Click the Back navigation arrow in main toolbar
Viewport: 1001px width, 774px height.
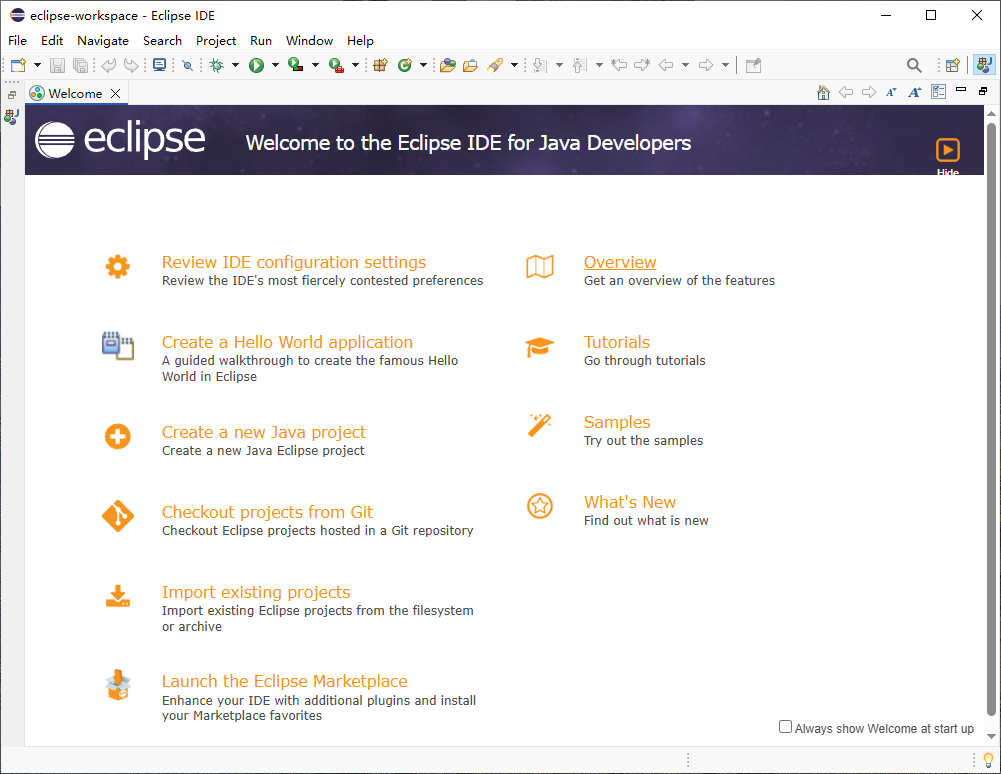pyautogui.click(x=666, y=65)
